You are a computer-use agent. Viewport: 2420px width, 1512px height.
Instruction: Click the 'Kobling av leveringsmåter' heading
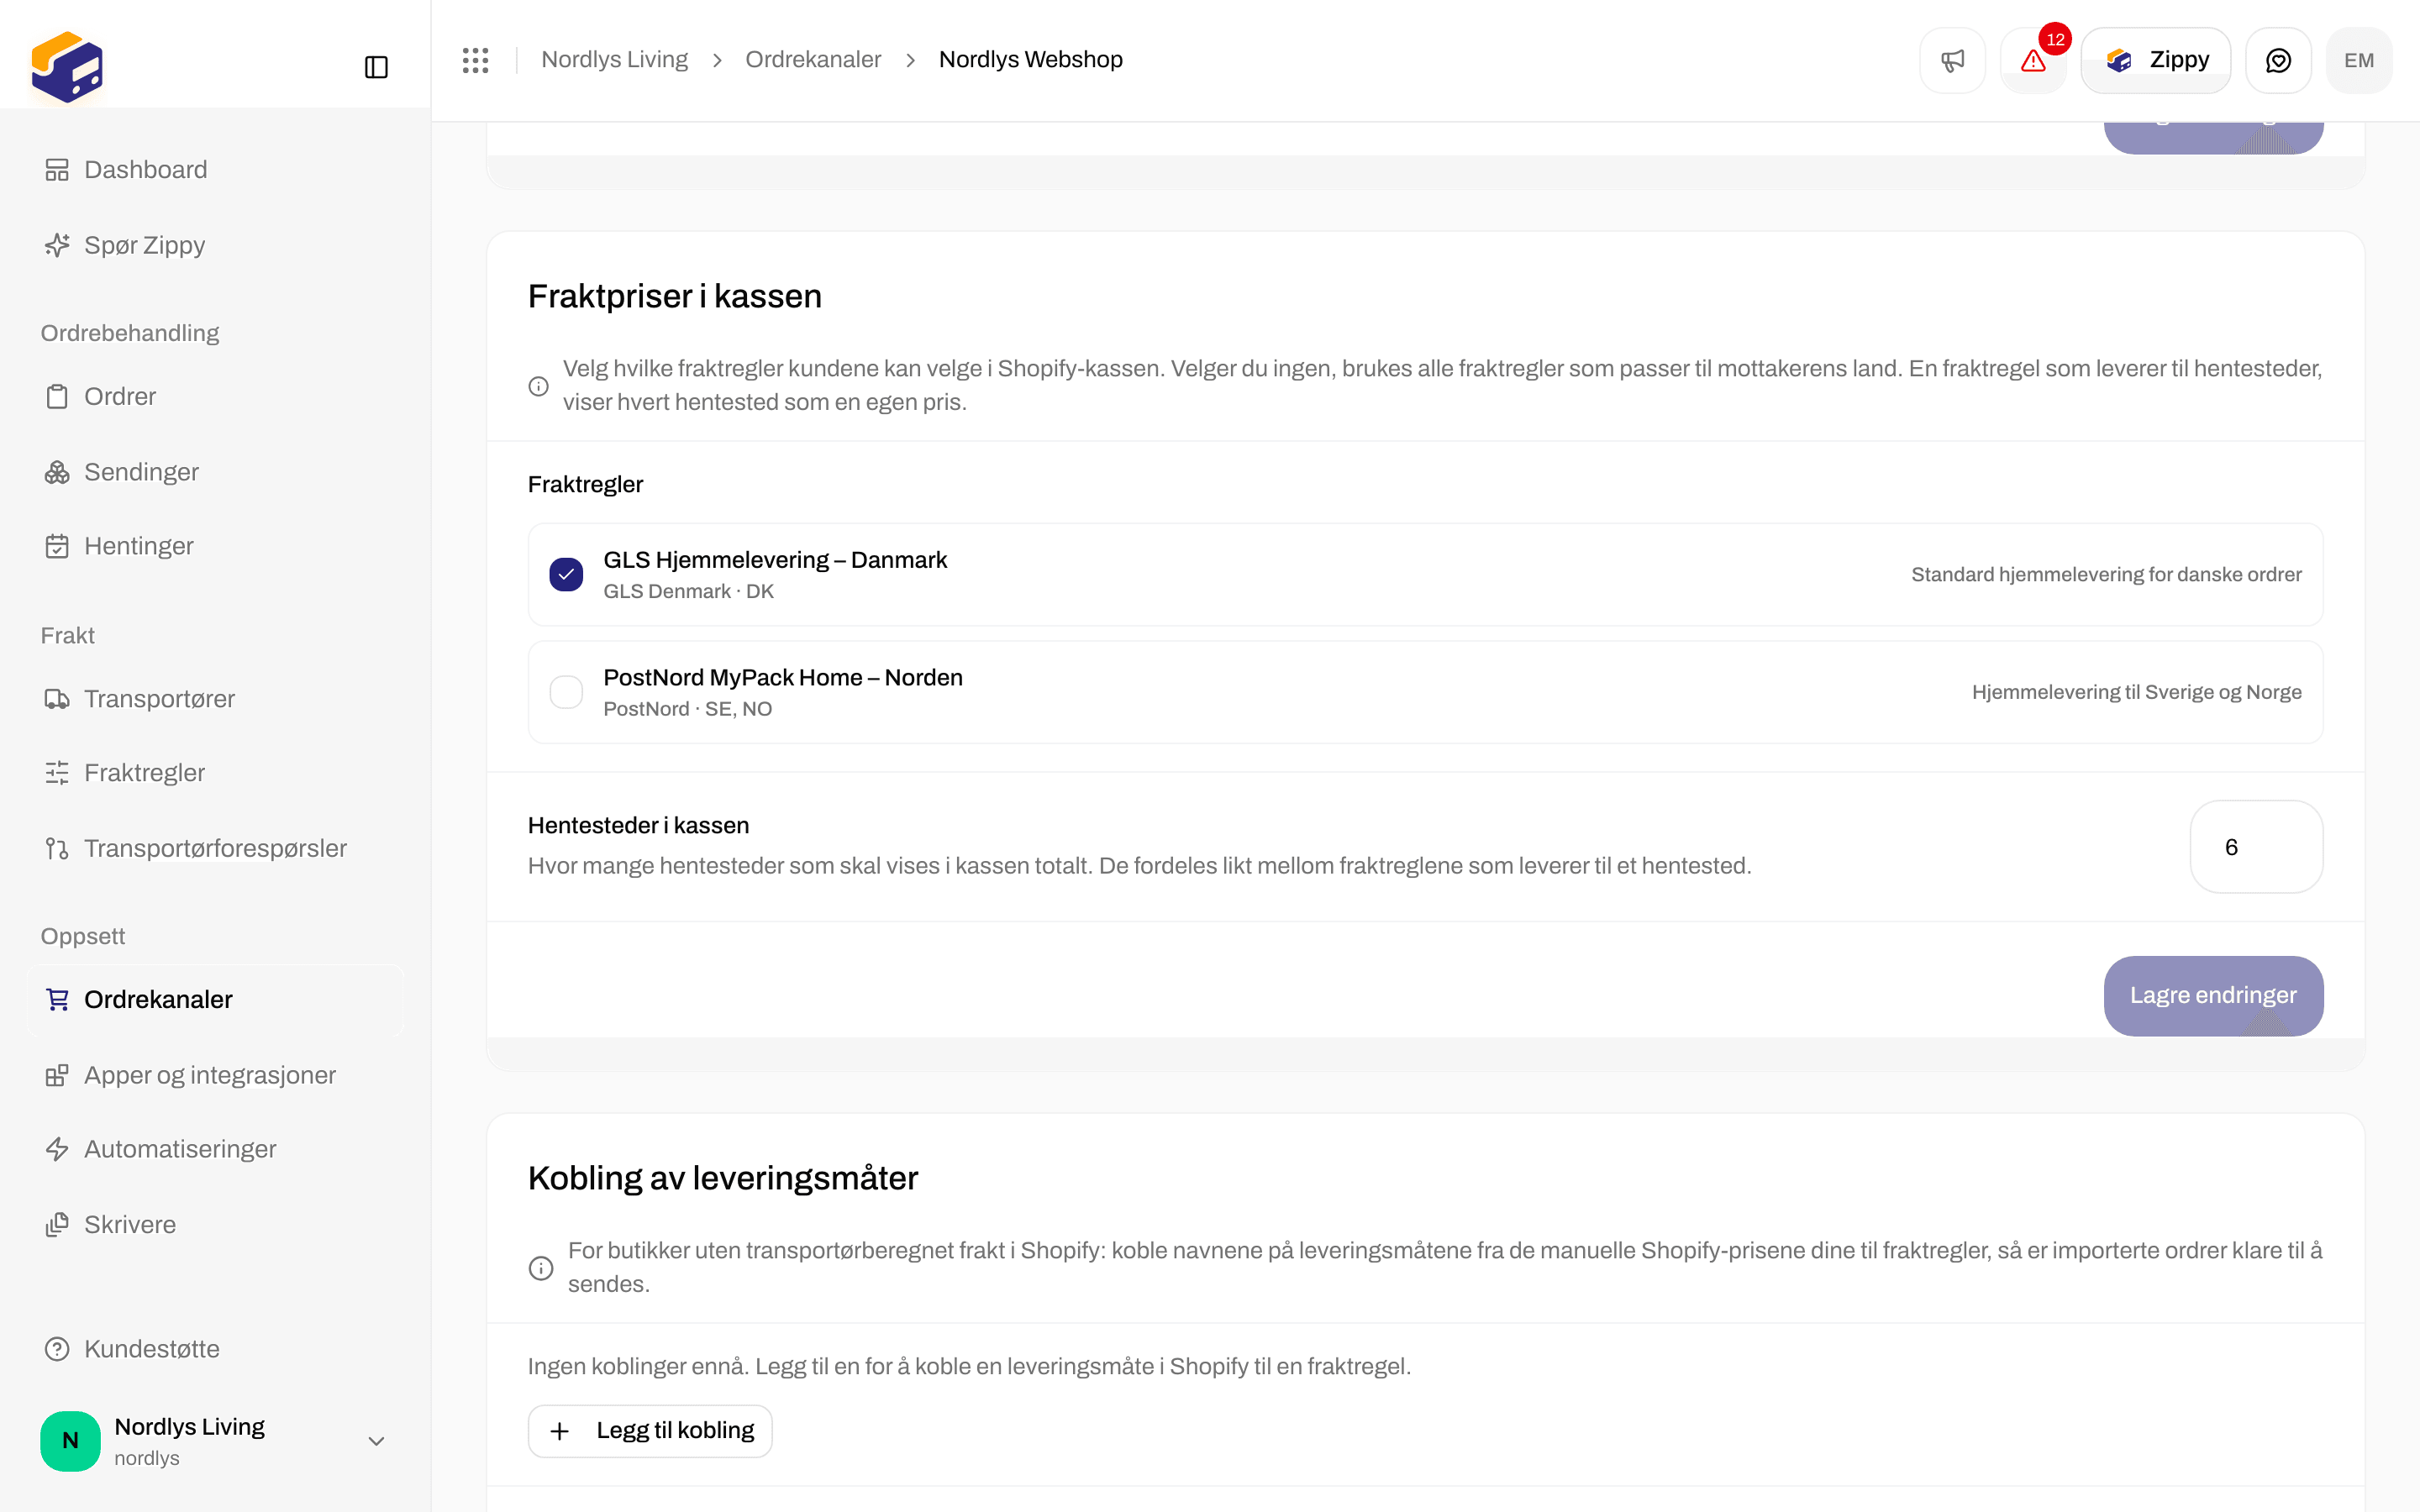click(x=723, y=1178)
